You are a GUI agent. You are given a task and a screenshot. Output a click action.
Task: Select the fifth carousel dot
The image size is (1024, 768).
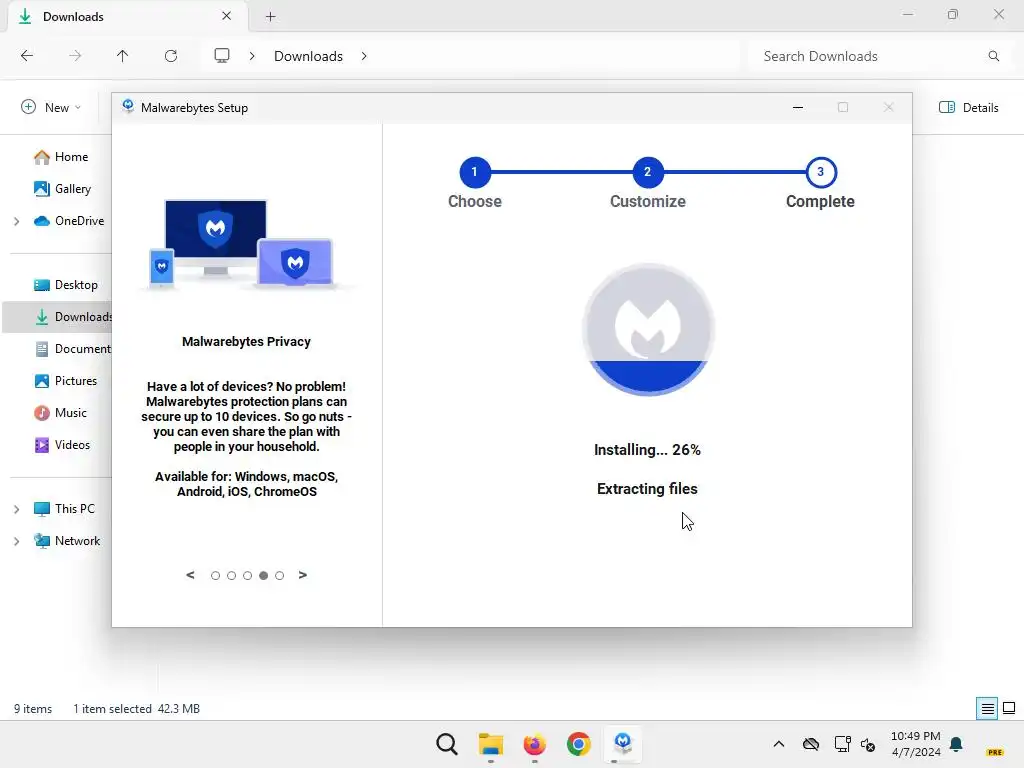click(x=280, y=575)
